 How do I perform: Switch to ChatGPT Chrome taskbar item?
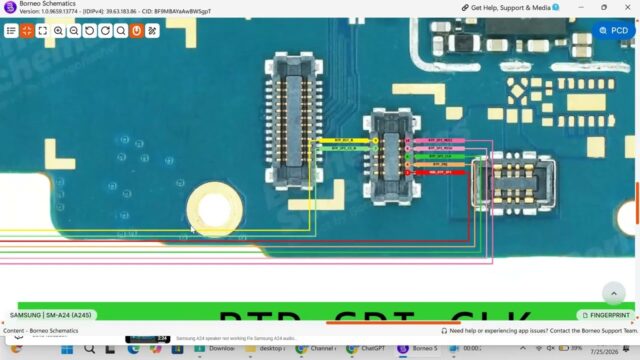pyautogui.click(x=365, y=349)
